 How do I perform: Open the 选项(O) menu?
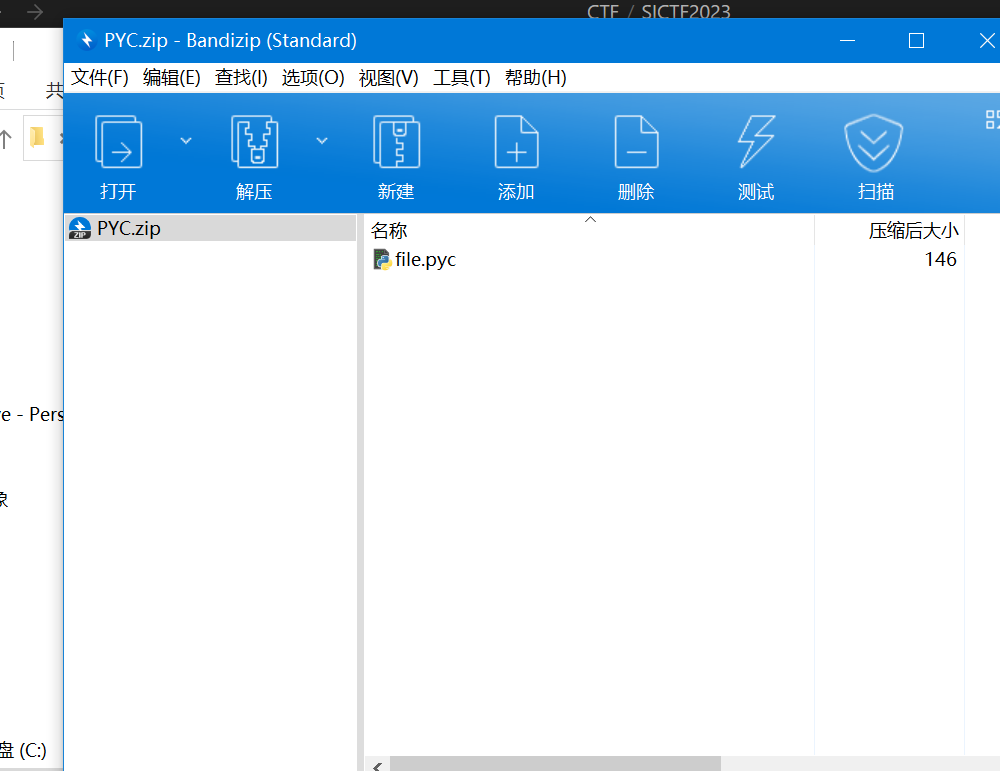tap(313, 78)
